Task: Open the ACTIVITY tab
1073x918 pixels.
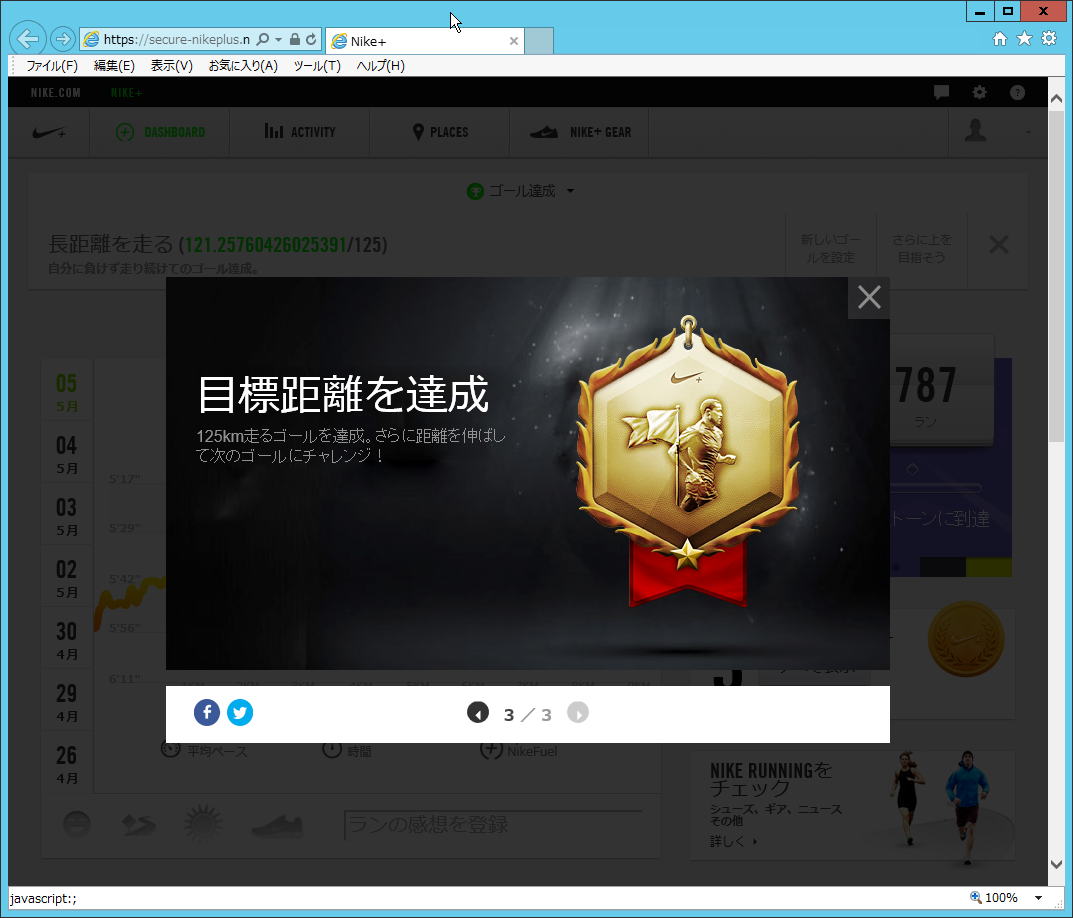Action: [300, 132]
